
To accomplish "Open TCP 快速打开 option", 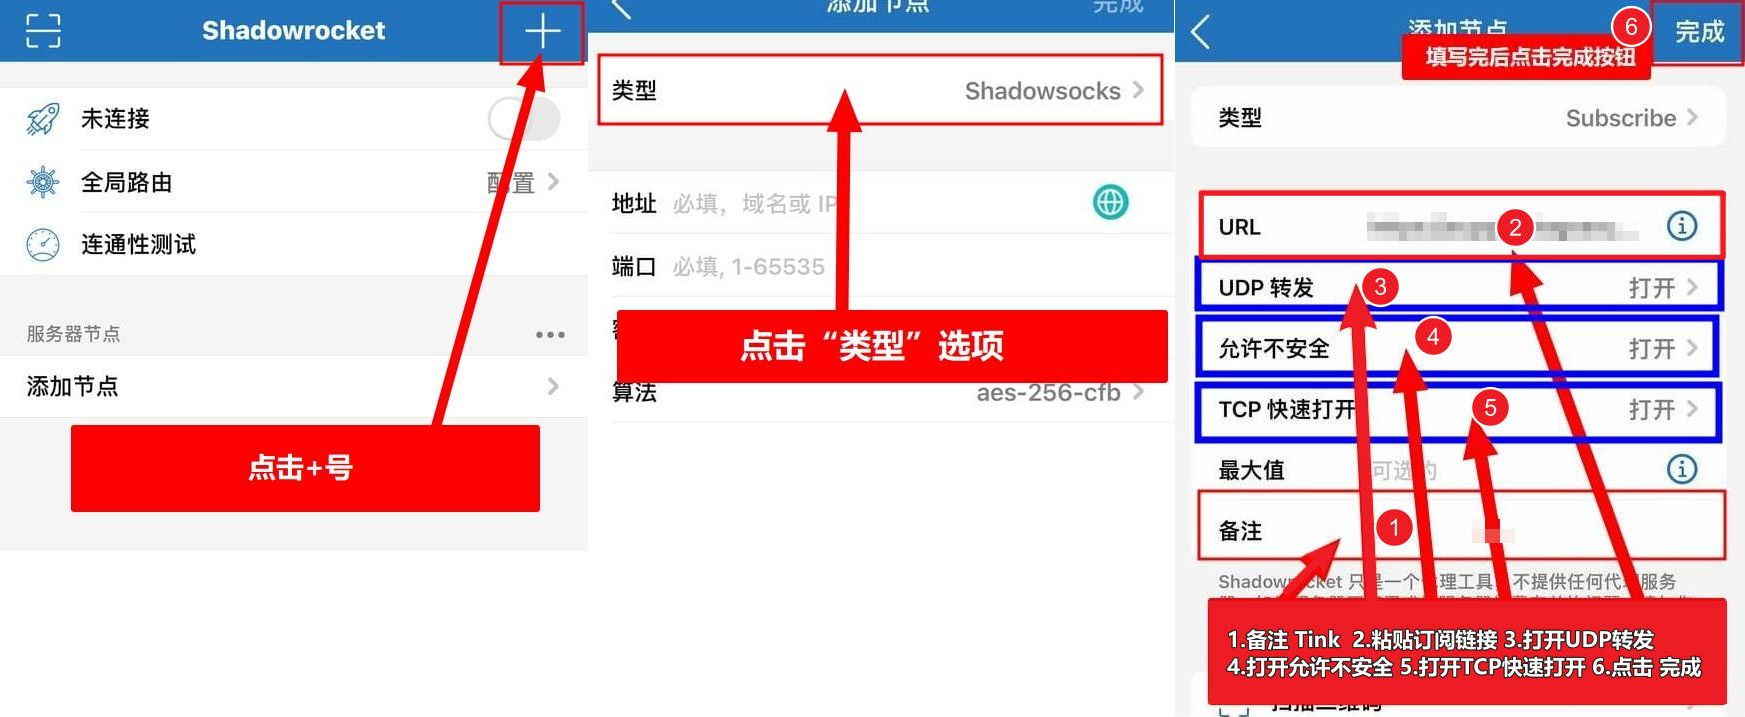I will tap(1459, 409).
